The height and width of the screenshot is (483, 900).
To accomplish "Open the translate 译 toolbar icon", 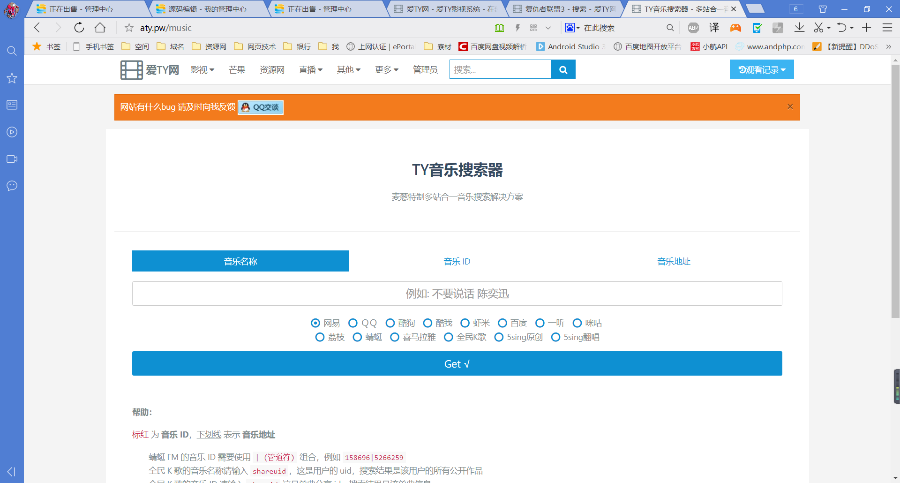I will point(714,28).
